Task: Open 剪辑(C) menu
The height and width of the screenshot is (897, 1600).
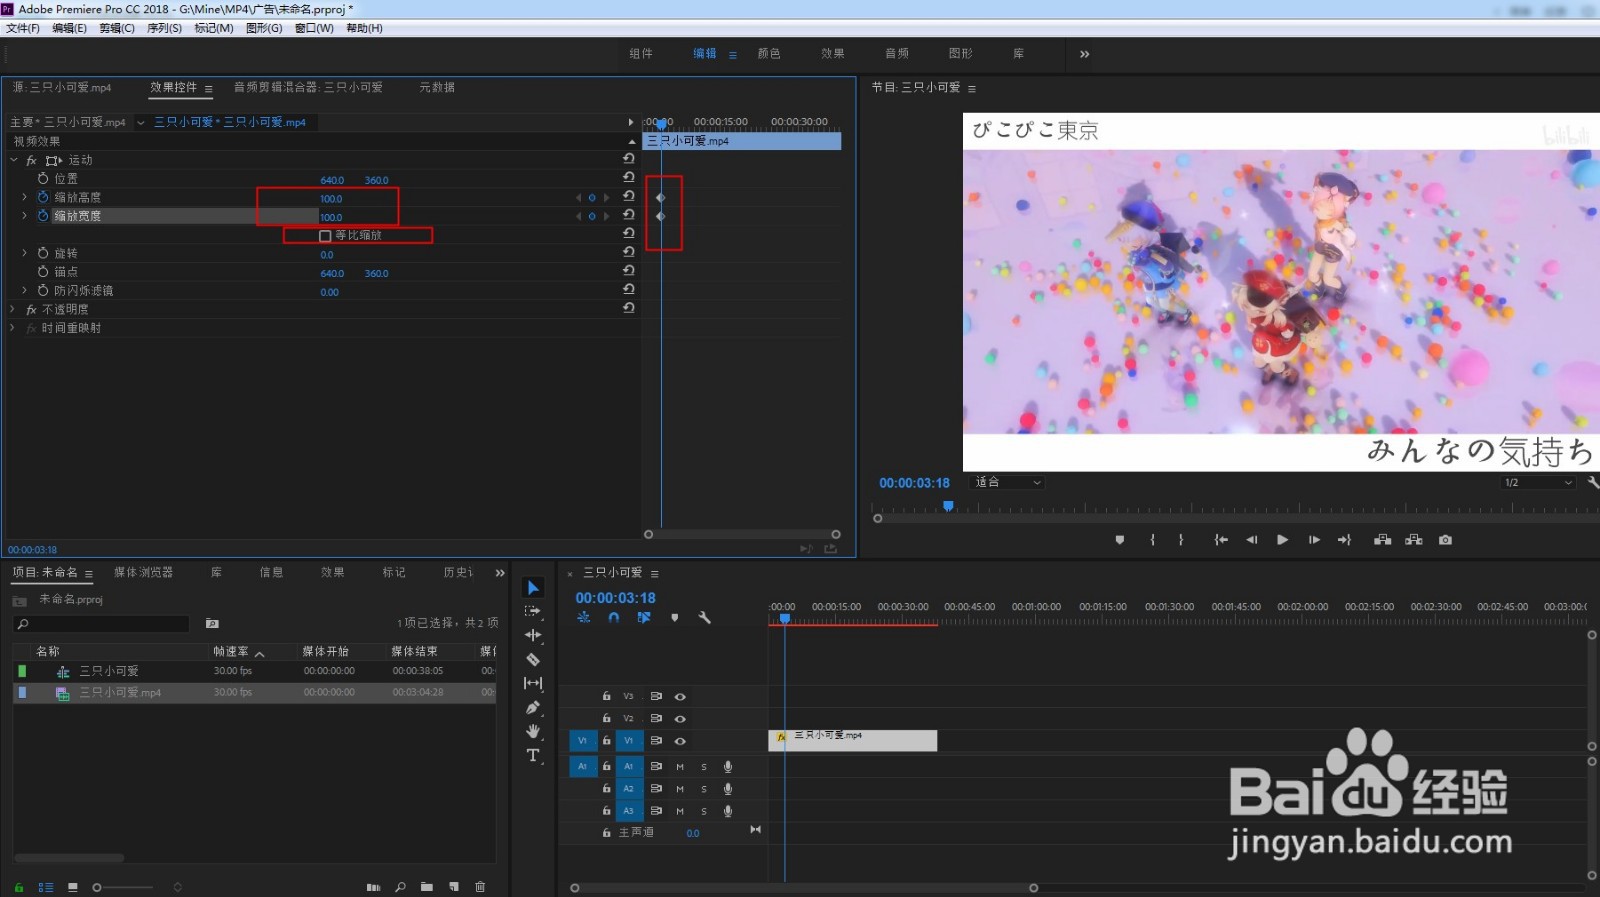Action: click(x=117, y=28)
